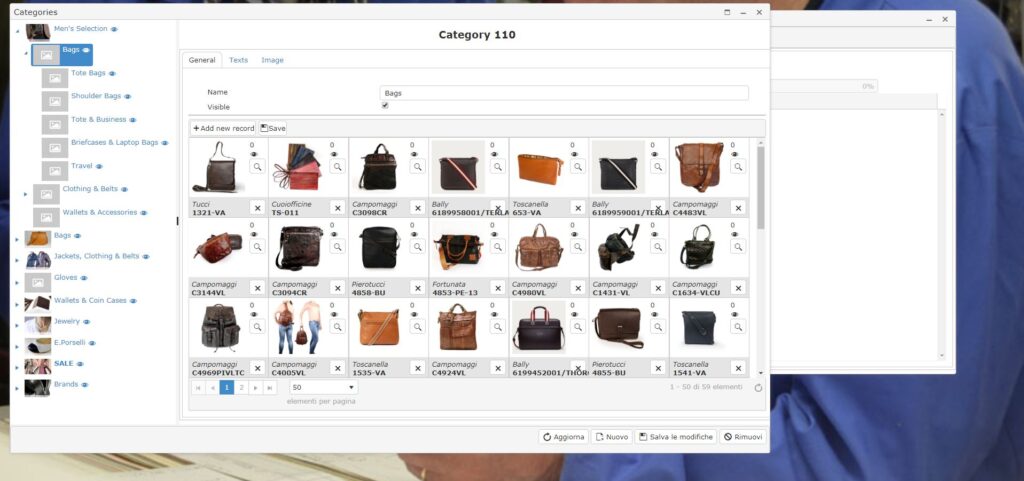Click the background window progress bar
The height and width of the screenshot is (481, 1024).
click(824, 86)
